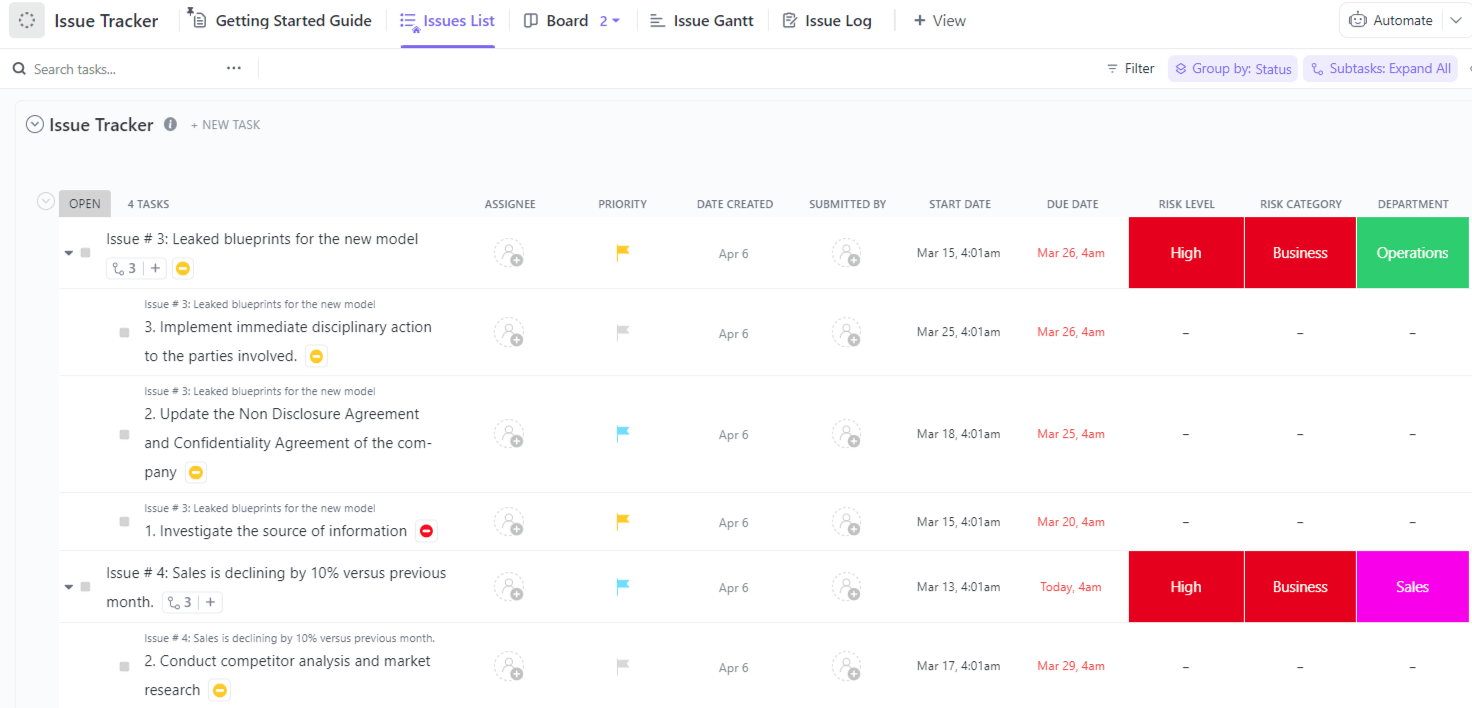The image size is (1472, 708).
Task: Click the info icon beside Issue Tracker heading
Action: pos(170,125)
